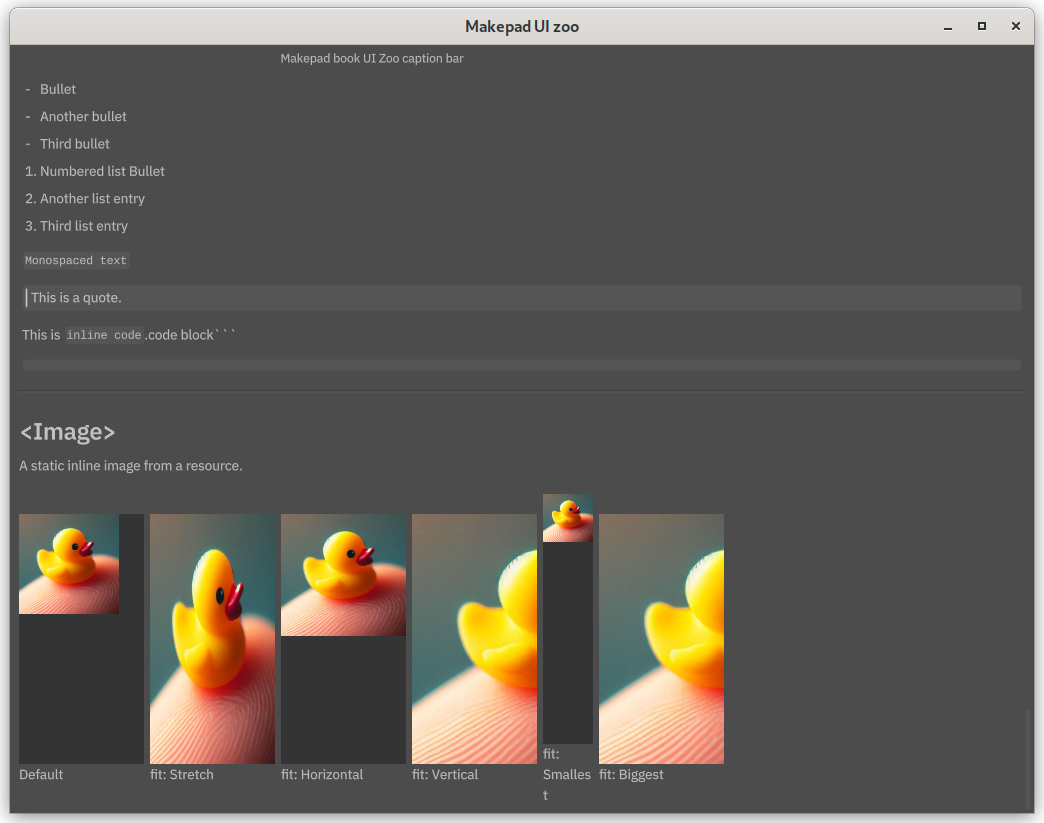Click the minimize icon in the title bar
This screenshot has width=1044, height=823.
[947, 26]
